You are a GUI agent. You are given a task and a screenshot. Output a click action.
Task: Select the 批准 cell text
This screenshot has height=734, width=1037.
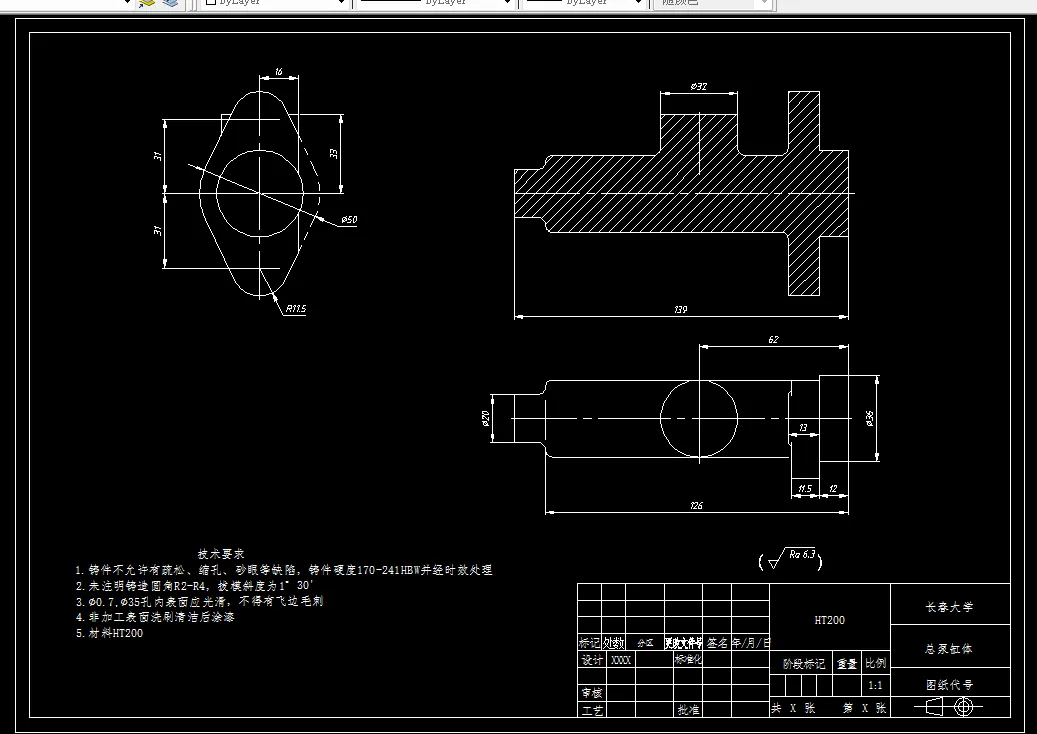(688, 710)
